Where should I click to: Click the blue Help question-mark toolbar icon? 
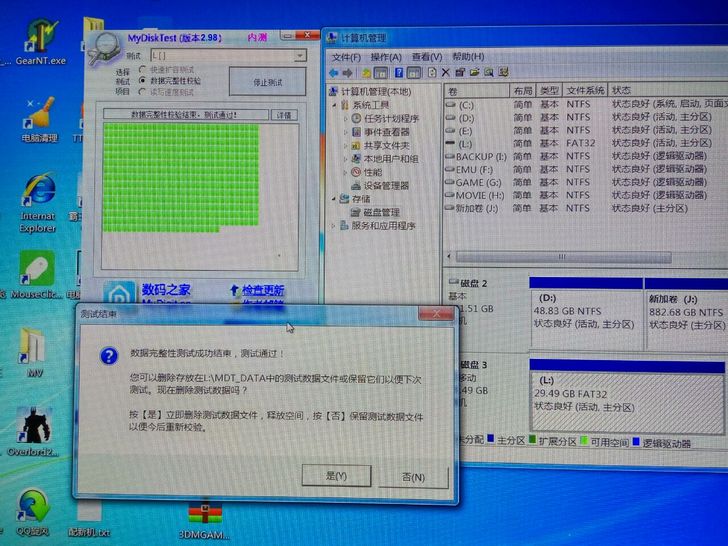[x=399, y=72]
